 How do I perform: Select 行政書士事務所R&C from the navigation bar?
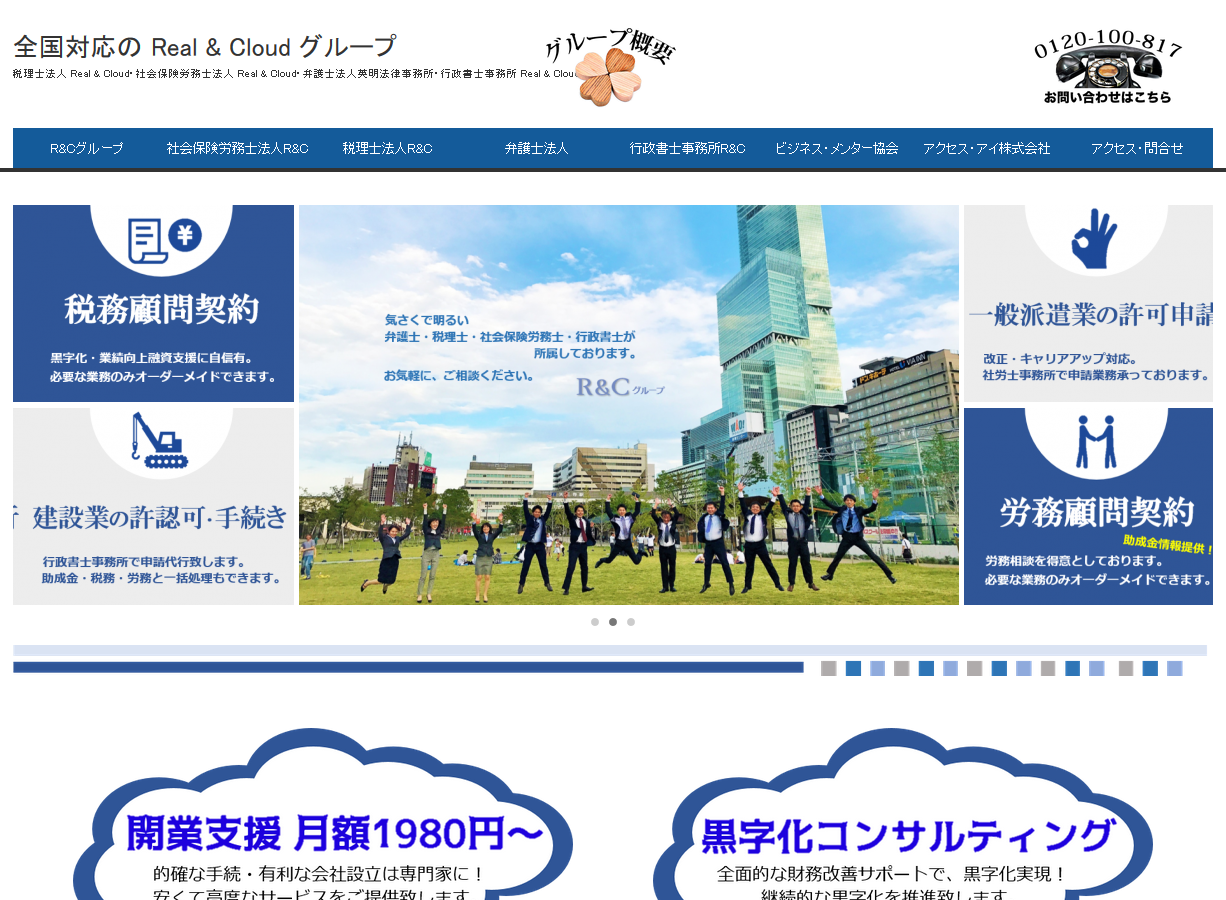[687, 148]
